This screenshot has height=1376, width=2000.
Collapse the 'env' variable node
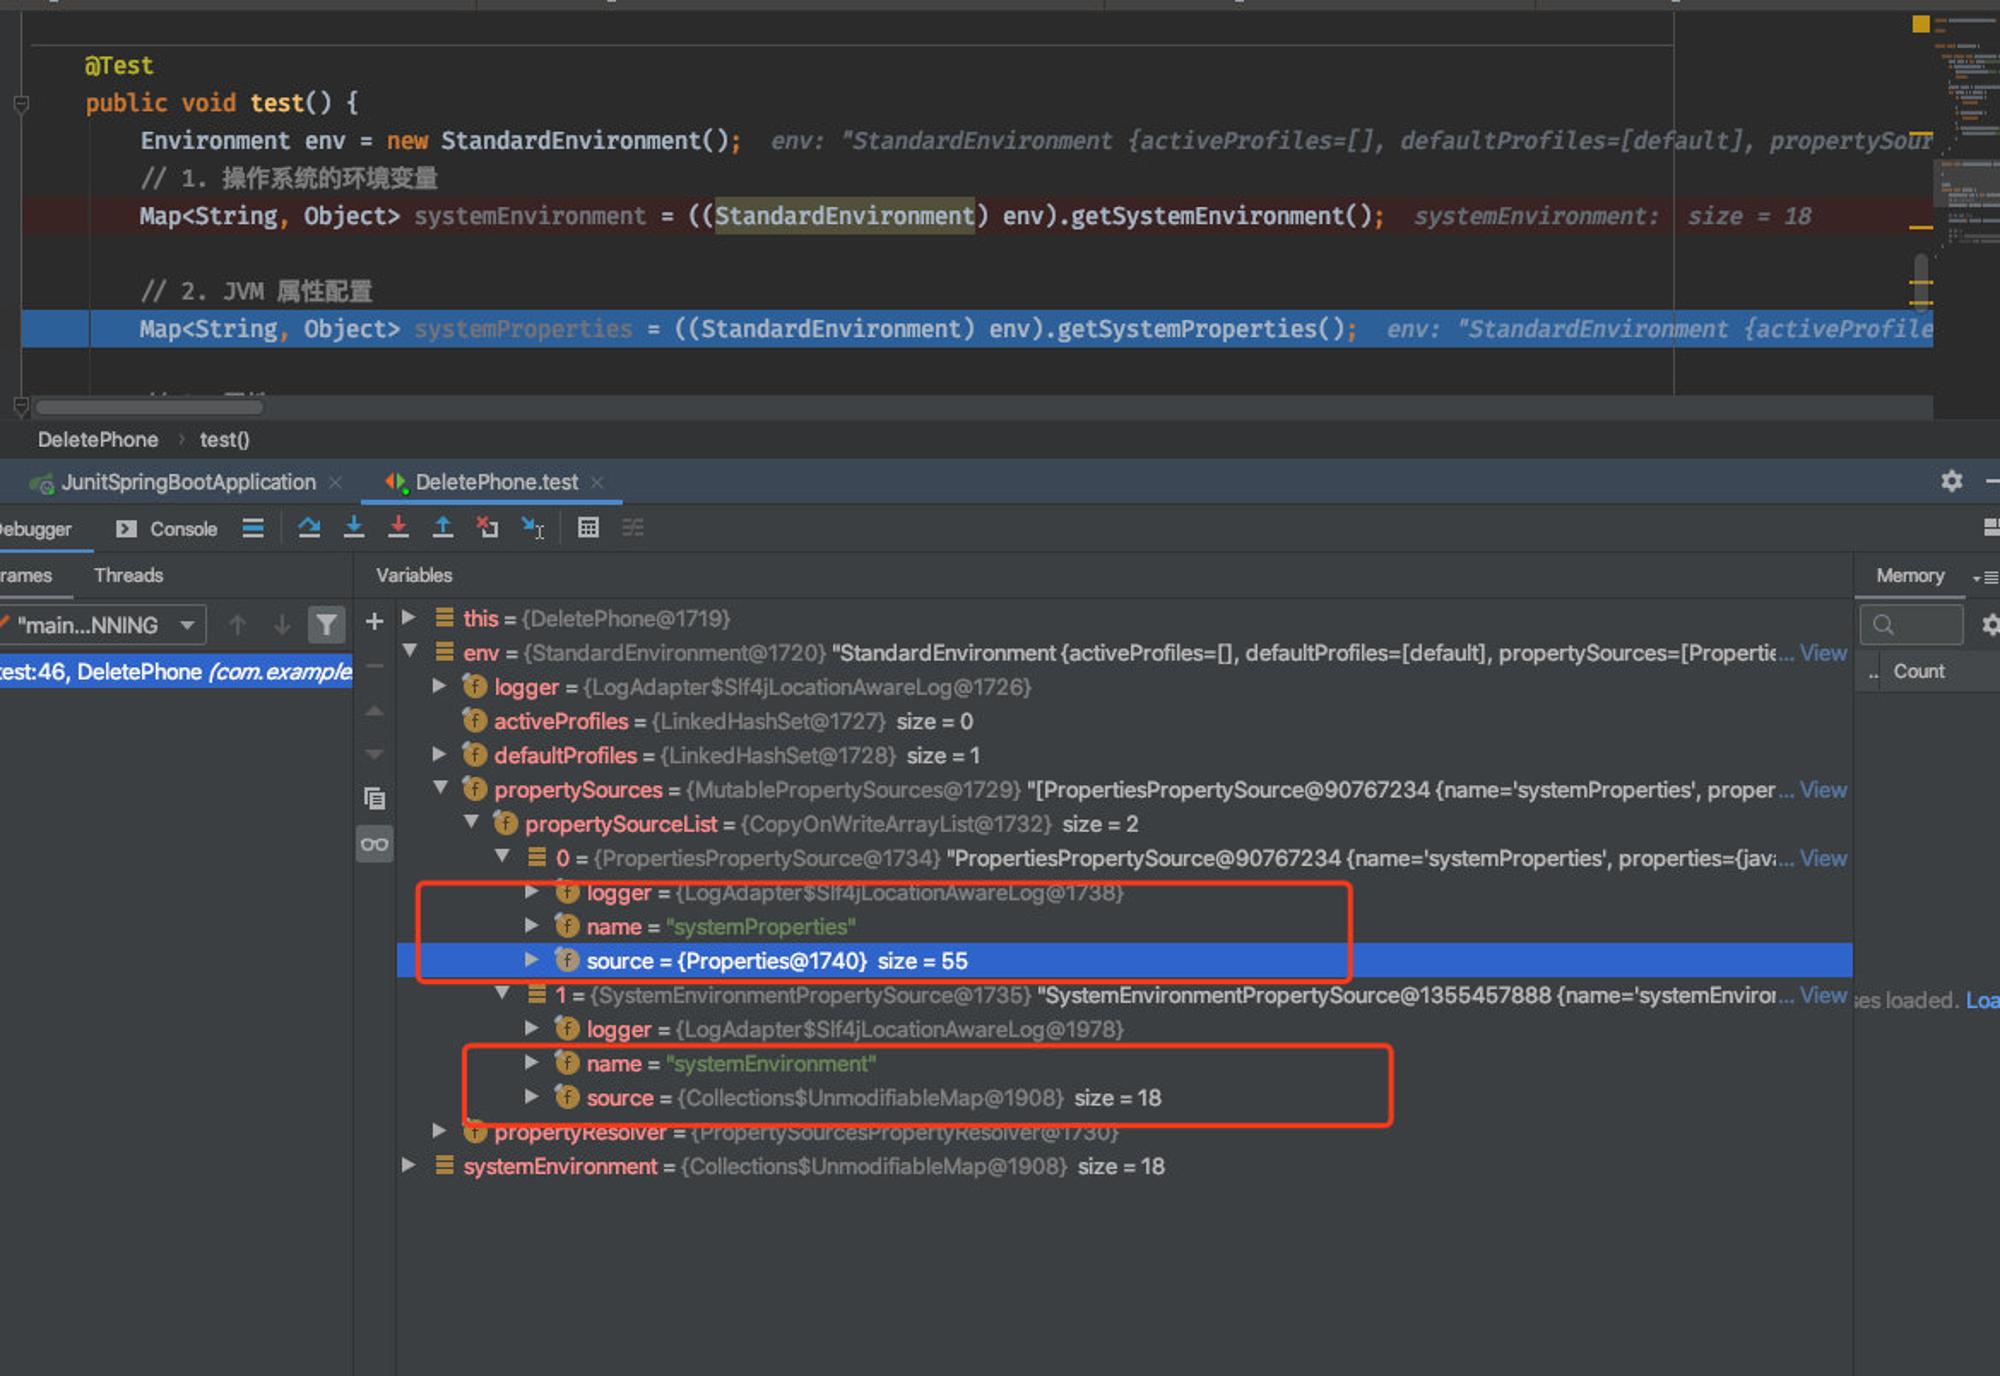(x=408, y=651)
